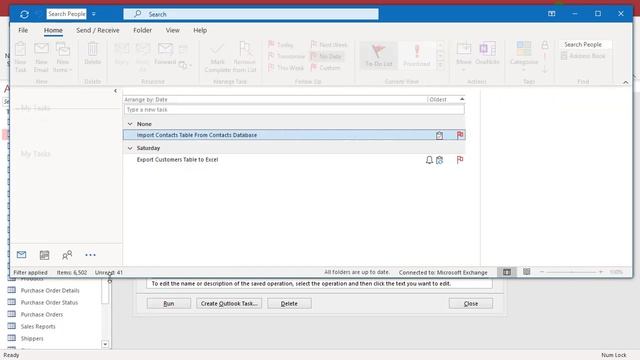
Task: Click the Send/Receive sync icon in title bar
Action: [x=24, y=14]
